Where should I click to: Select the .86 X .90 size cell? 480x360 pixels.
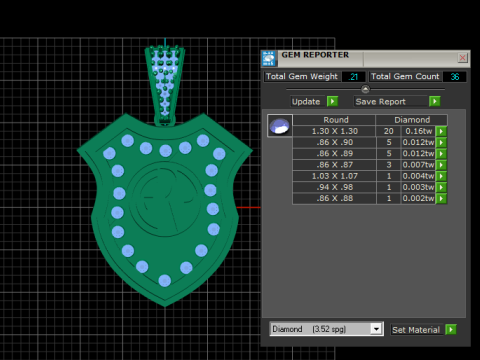pos(334,142)
